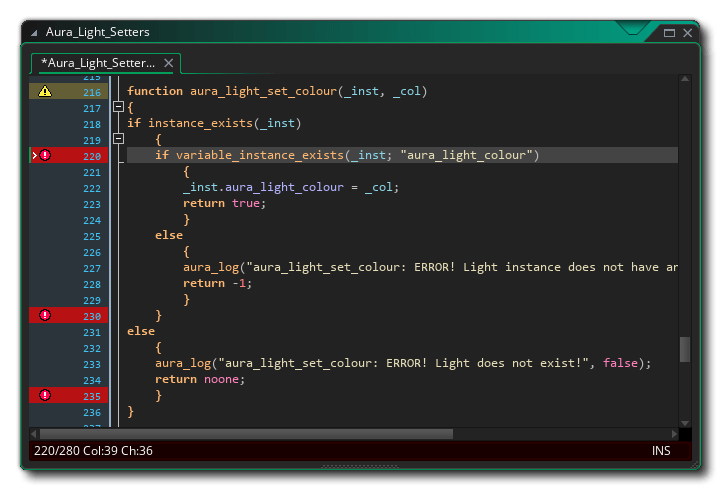Viewport: 721px width, 490px height.
Task: Click the 'else' keyword on line 225
Action: pyautogui.click(x=169, y=235)
